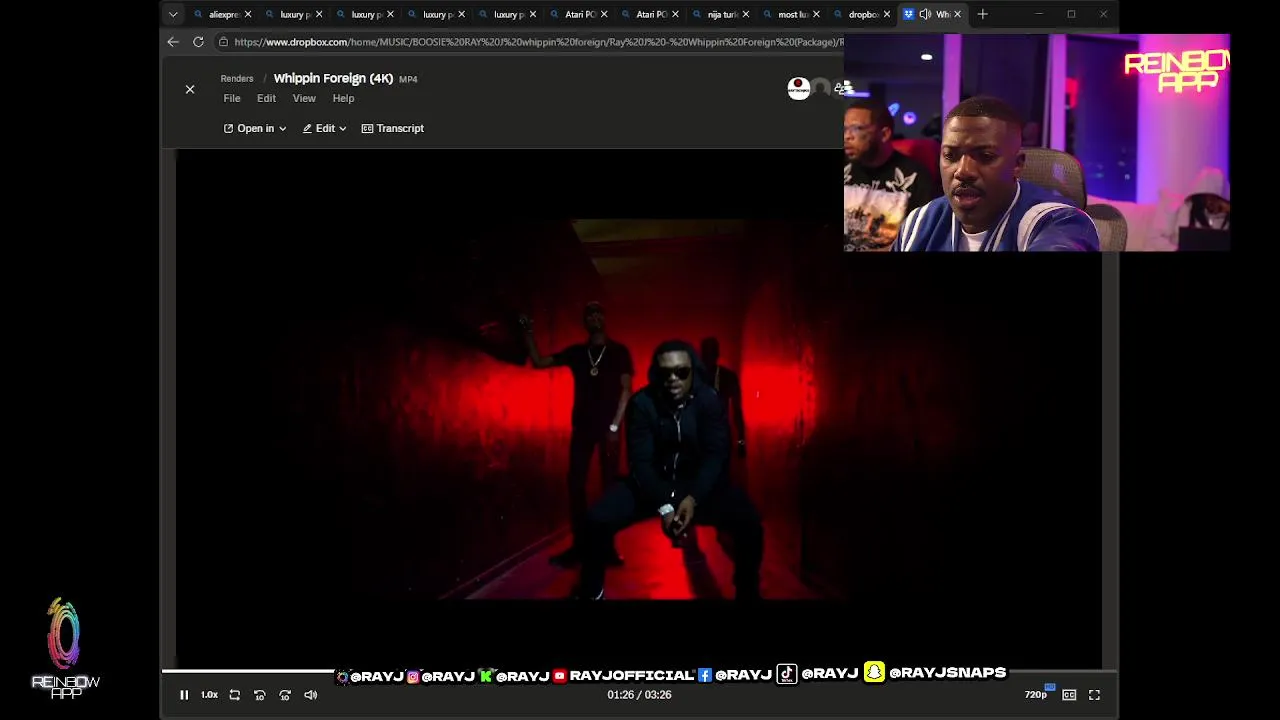Open a new browser tab

pos(983,14)
